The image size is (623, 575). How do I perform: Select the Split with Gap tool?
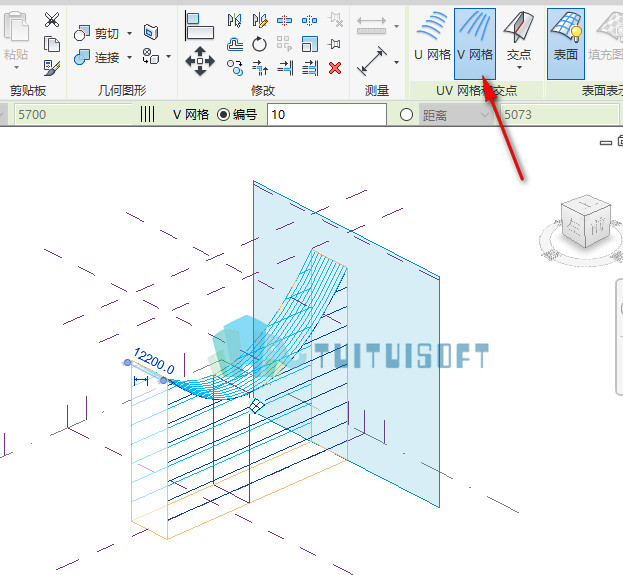pyautogui.click(x=310, y=20)
